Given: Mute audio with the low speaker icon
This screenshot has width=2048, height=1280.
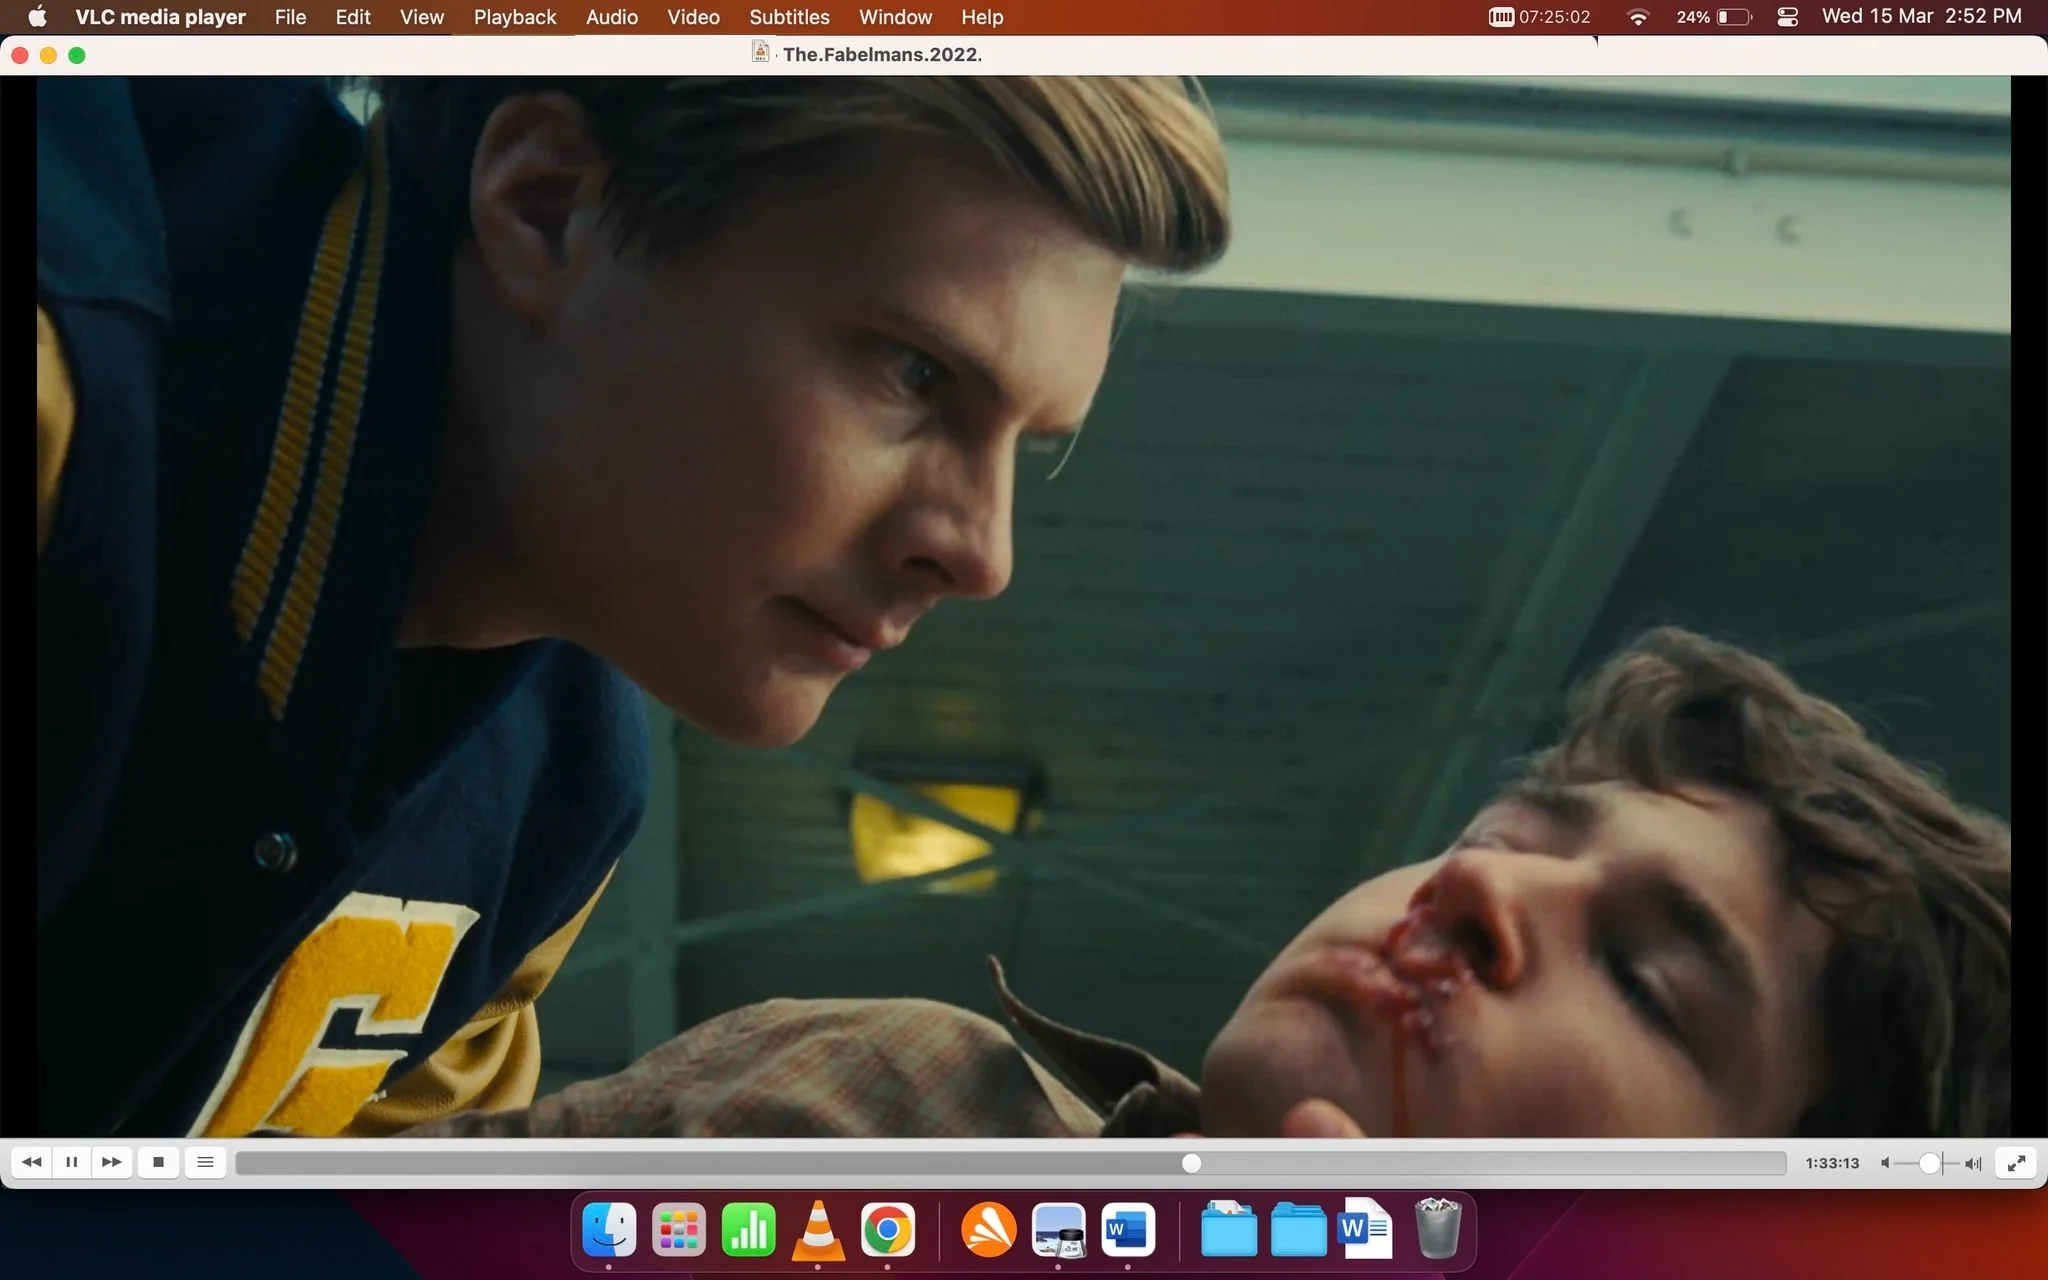Looking at the screenshot, I should (x=1885, y=1163).
